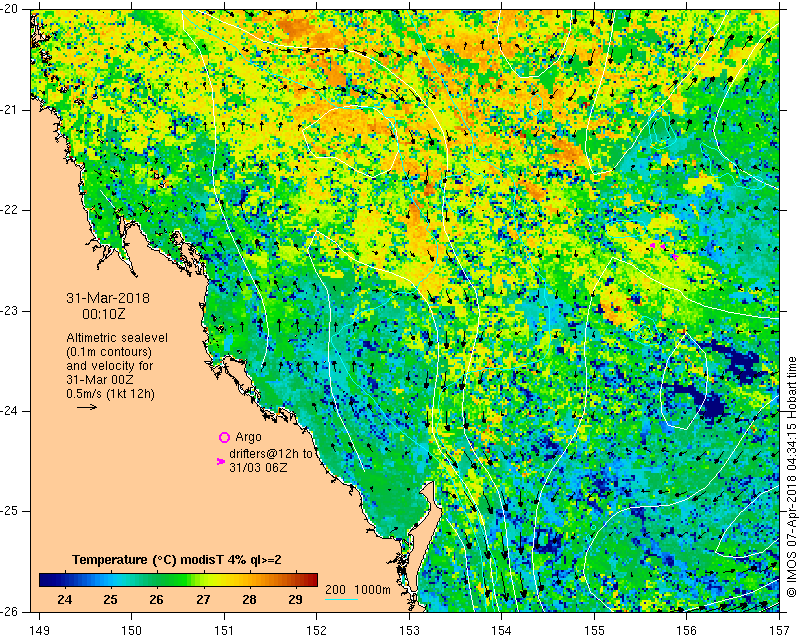This screenshot has width=800, height=640.
Task: Click the '200 1000m' depth contour label
Action: (x=358, y=589)
